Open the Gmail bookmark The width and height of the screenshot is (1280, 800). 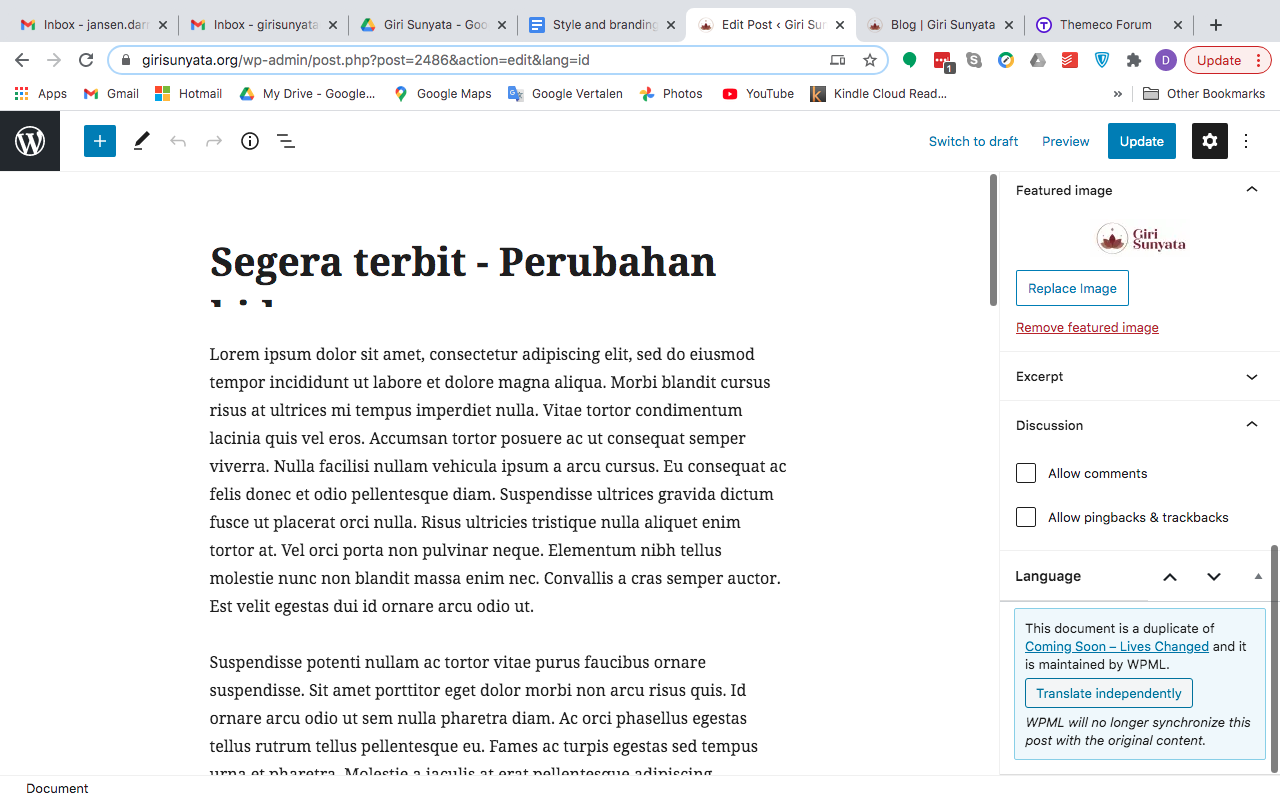coord(111,94)
